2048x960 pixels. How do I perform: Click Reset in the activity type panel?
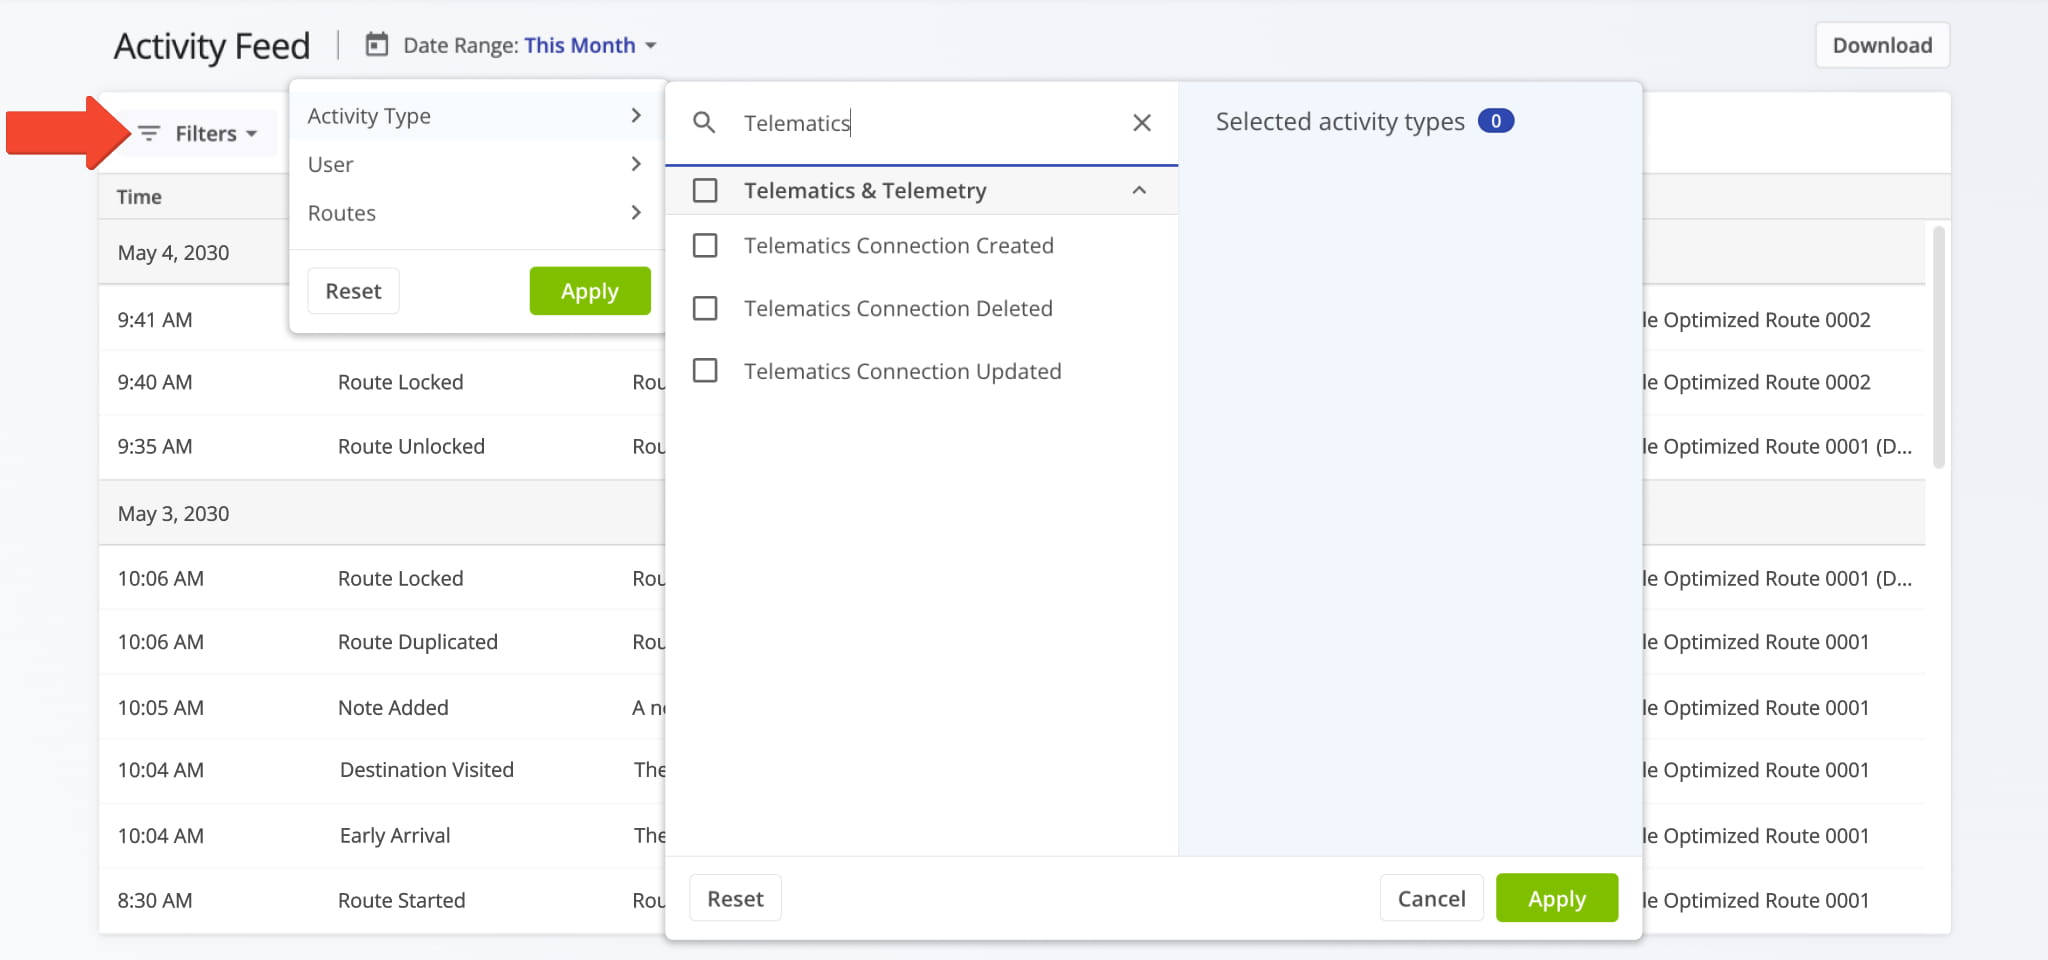(x=735, y=898)
